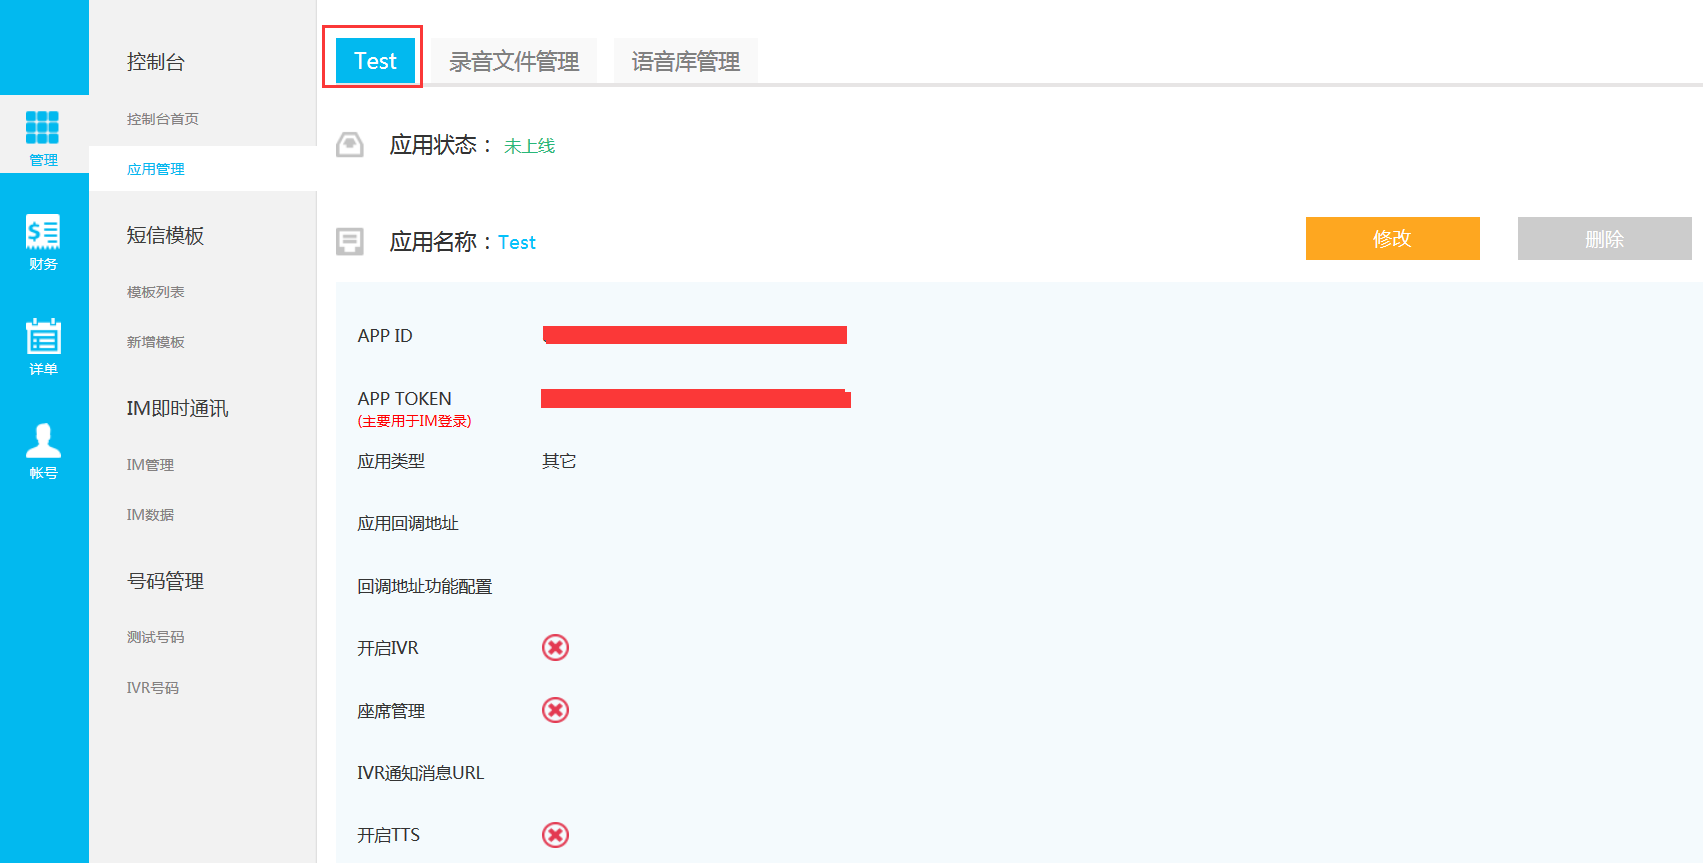The height and width of the screenshot is (863, 1703).
Task: Open 新增模板 under 短信模板
Action: pyautogui.click(x=156, y=342)
